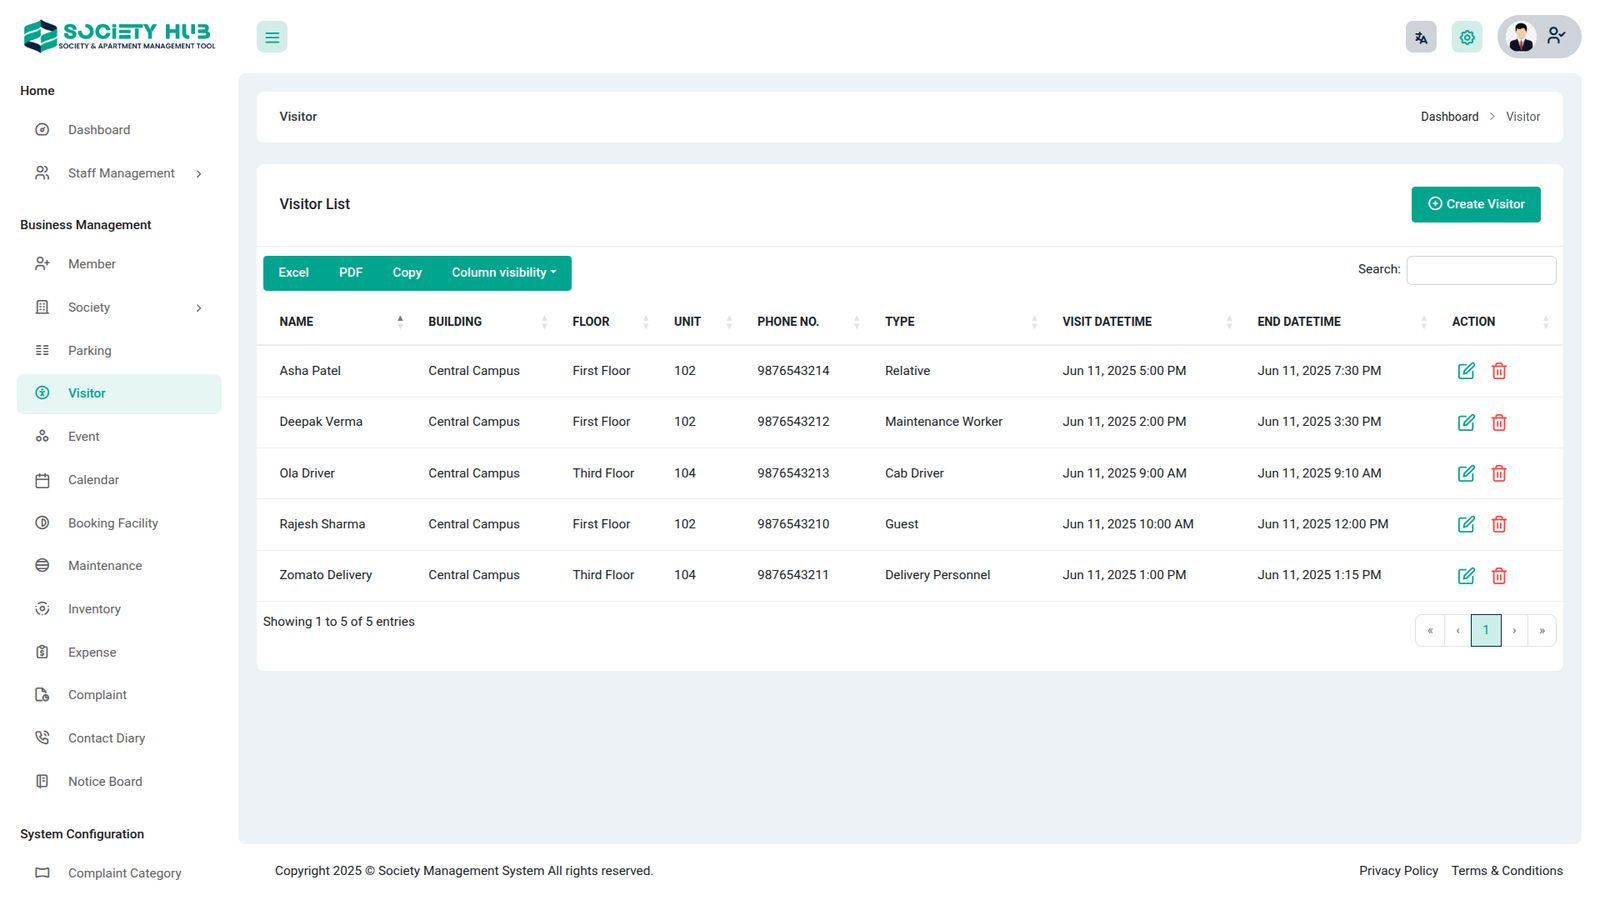Click the Dashboard breadcrumb link
This screenshot has width=1600, height=900.
tap(1449, 117)
